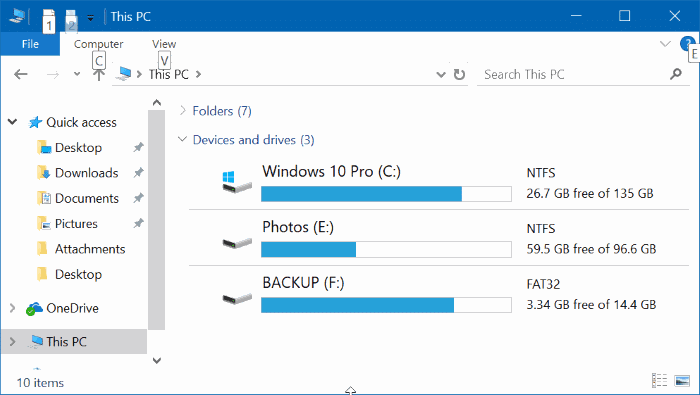Click This PC in the address breadcrumb
The height and width of the screenshot is (395, 700).
pyautogui.click(x=169, y=74)
